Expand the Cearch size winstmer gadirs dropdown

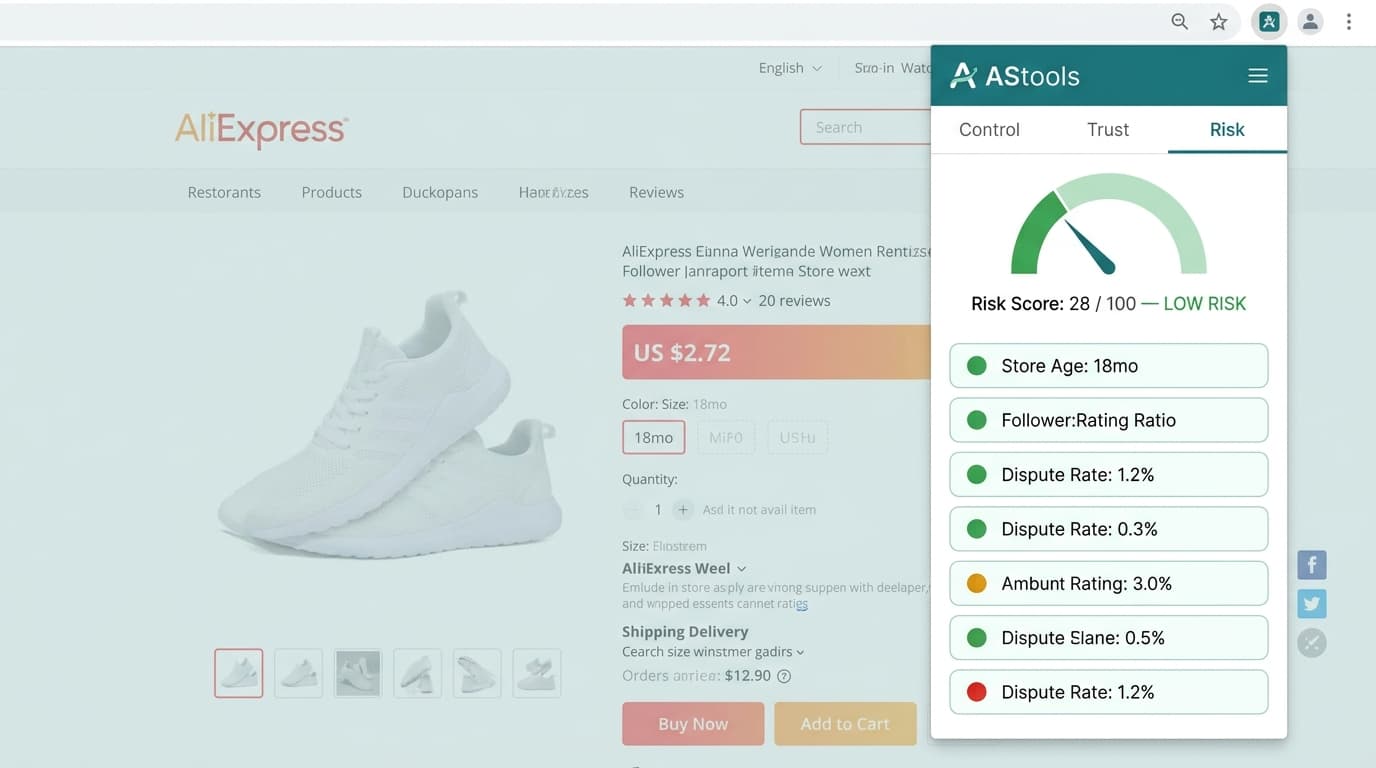[x=713, y=652]
